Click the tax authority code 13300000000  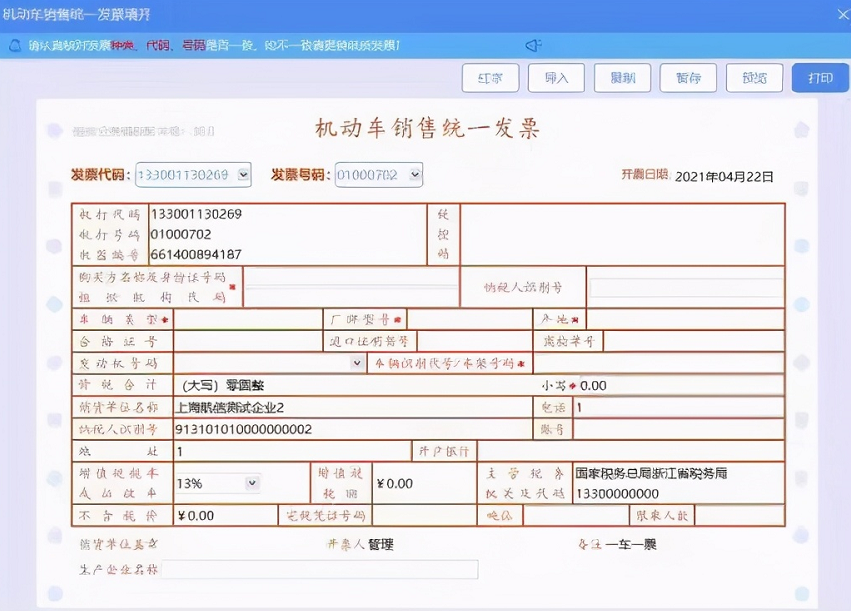(x=617, y=494)
